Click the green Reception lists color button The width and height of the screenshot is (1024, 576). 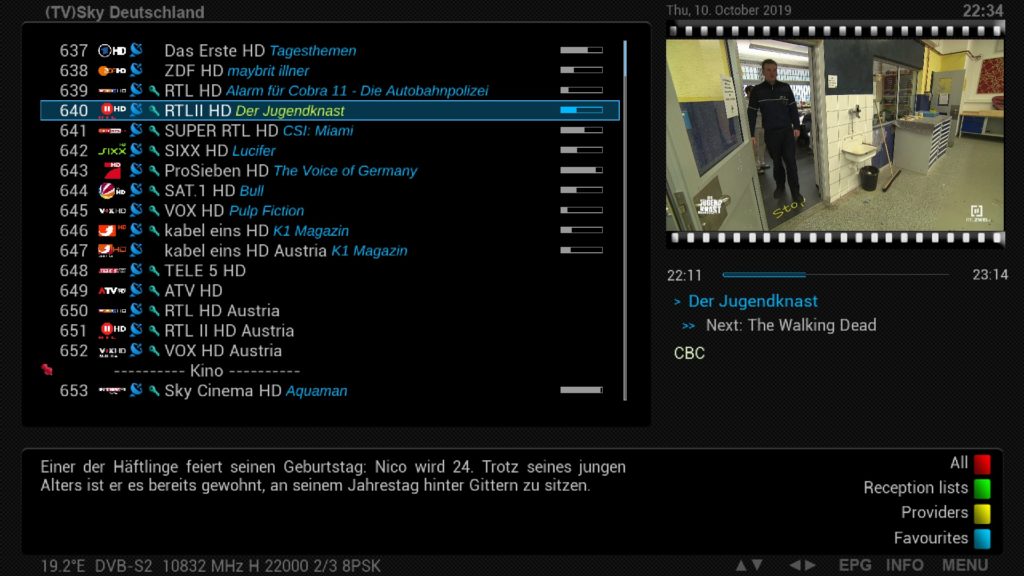(982, 488)
